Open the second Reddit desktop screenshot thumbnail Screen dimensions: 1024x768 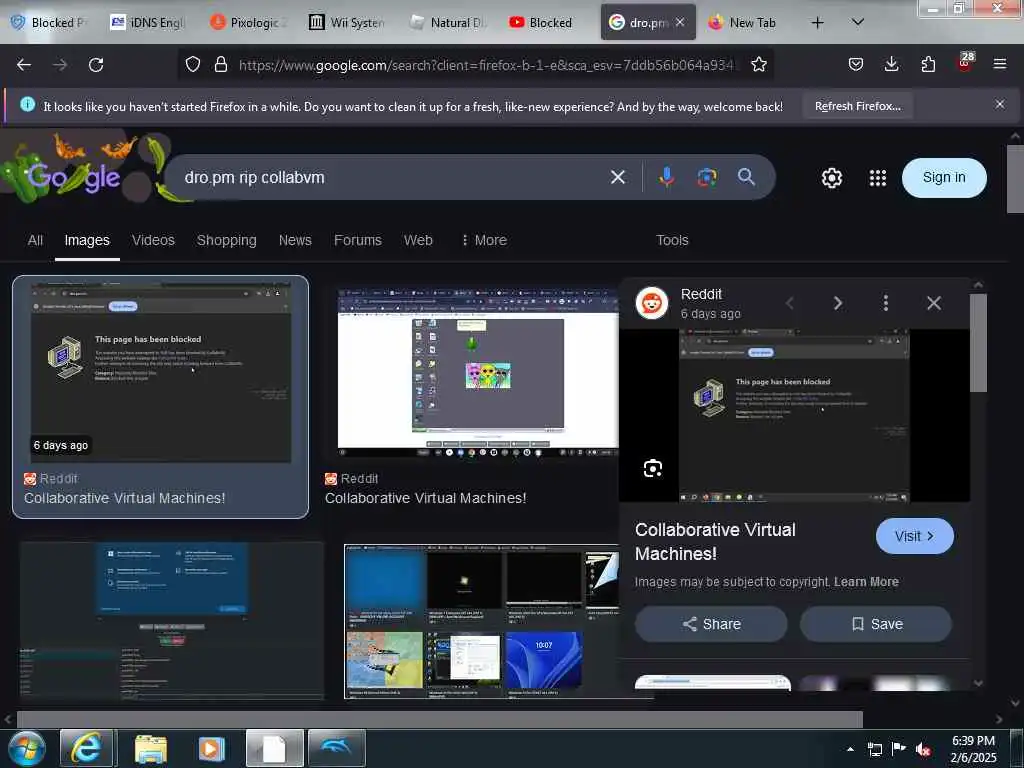[477, 372]
